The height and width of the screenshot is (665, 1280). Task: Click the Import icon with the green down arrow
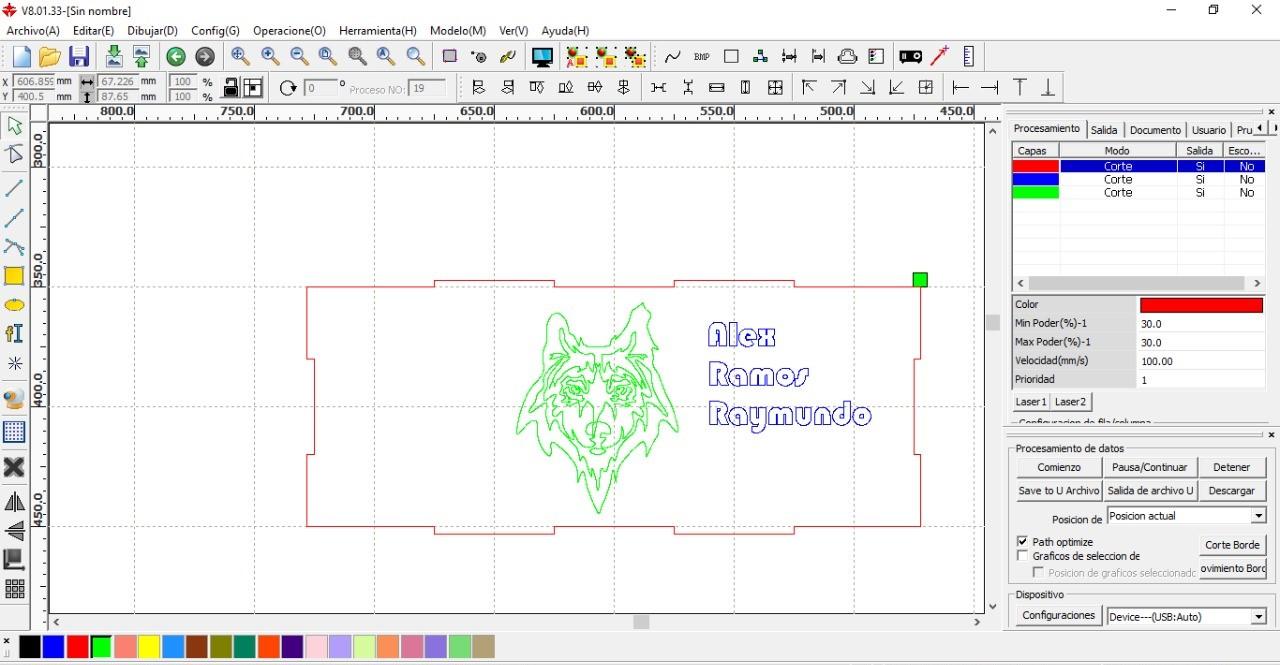(114, 57)
